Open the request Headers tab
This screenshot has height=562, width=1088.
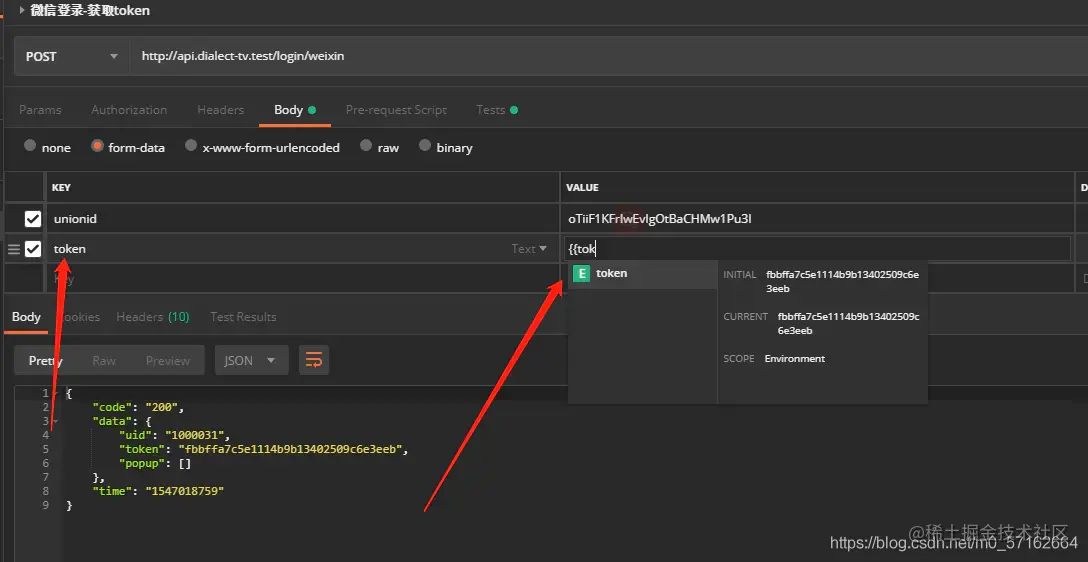[x=221, y=110]
